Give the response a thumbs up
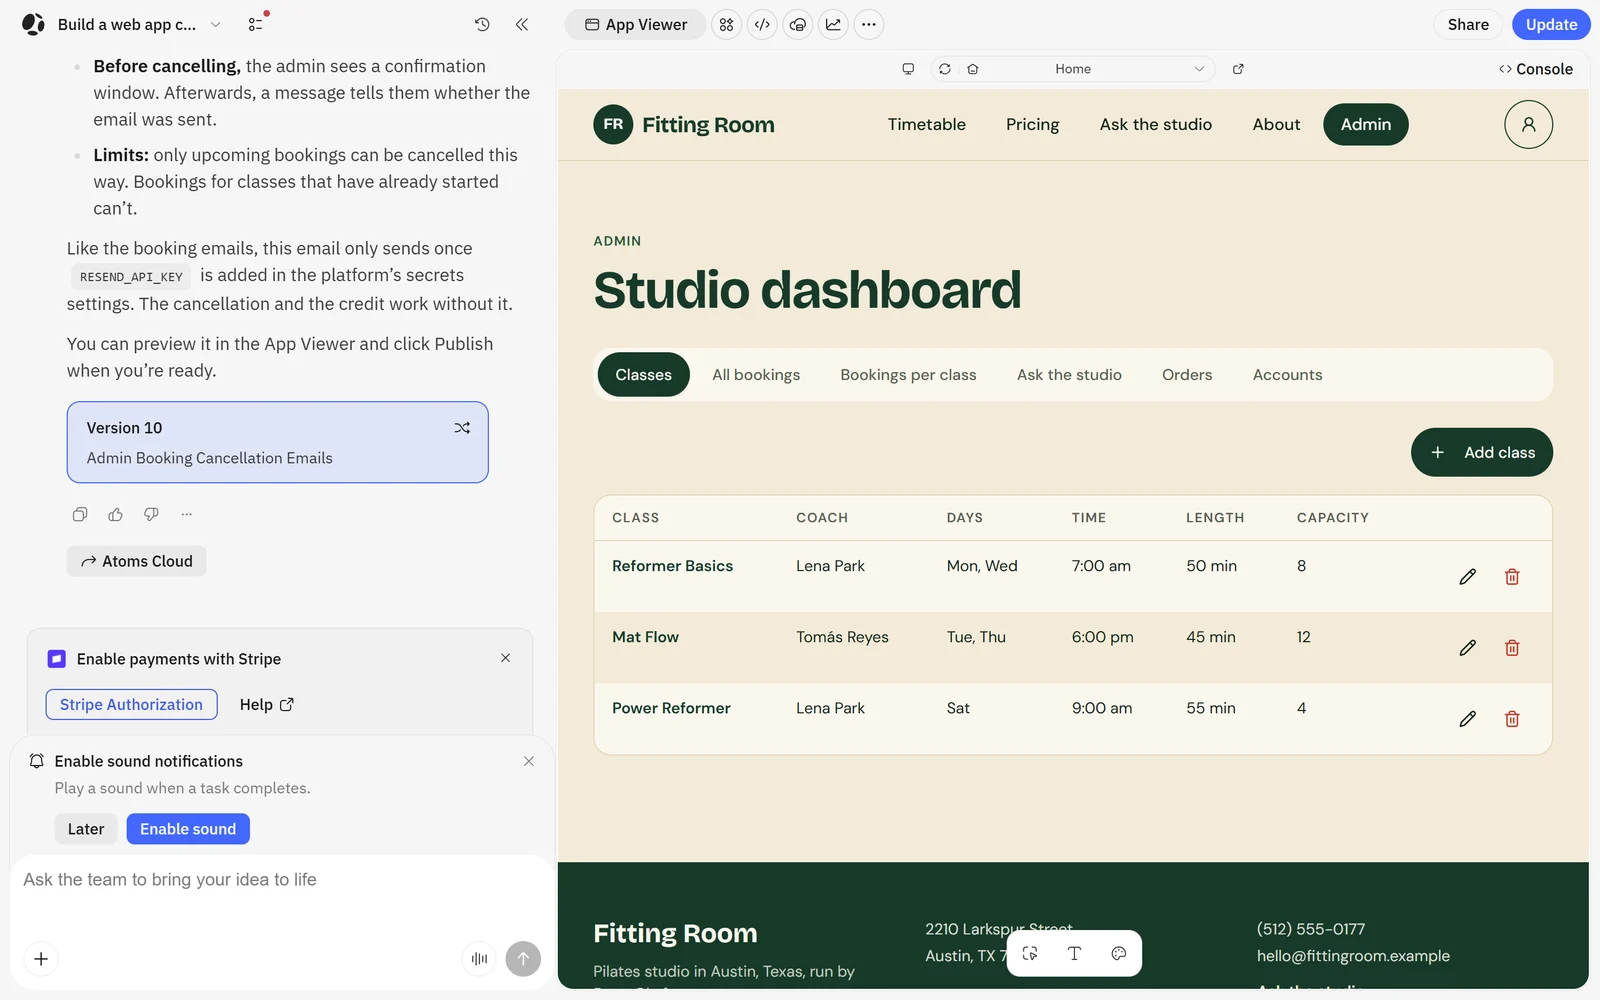 coord(116,514)
